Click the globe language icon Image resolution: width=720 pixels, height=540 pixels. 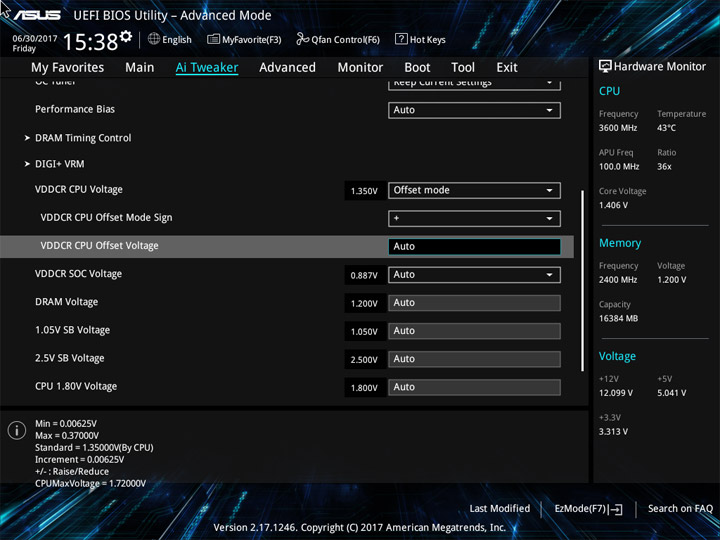154,39
